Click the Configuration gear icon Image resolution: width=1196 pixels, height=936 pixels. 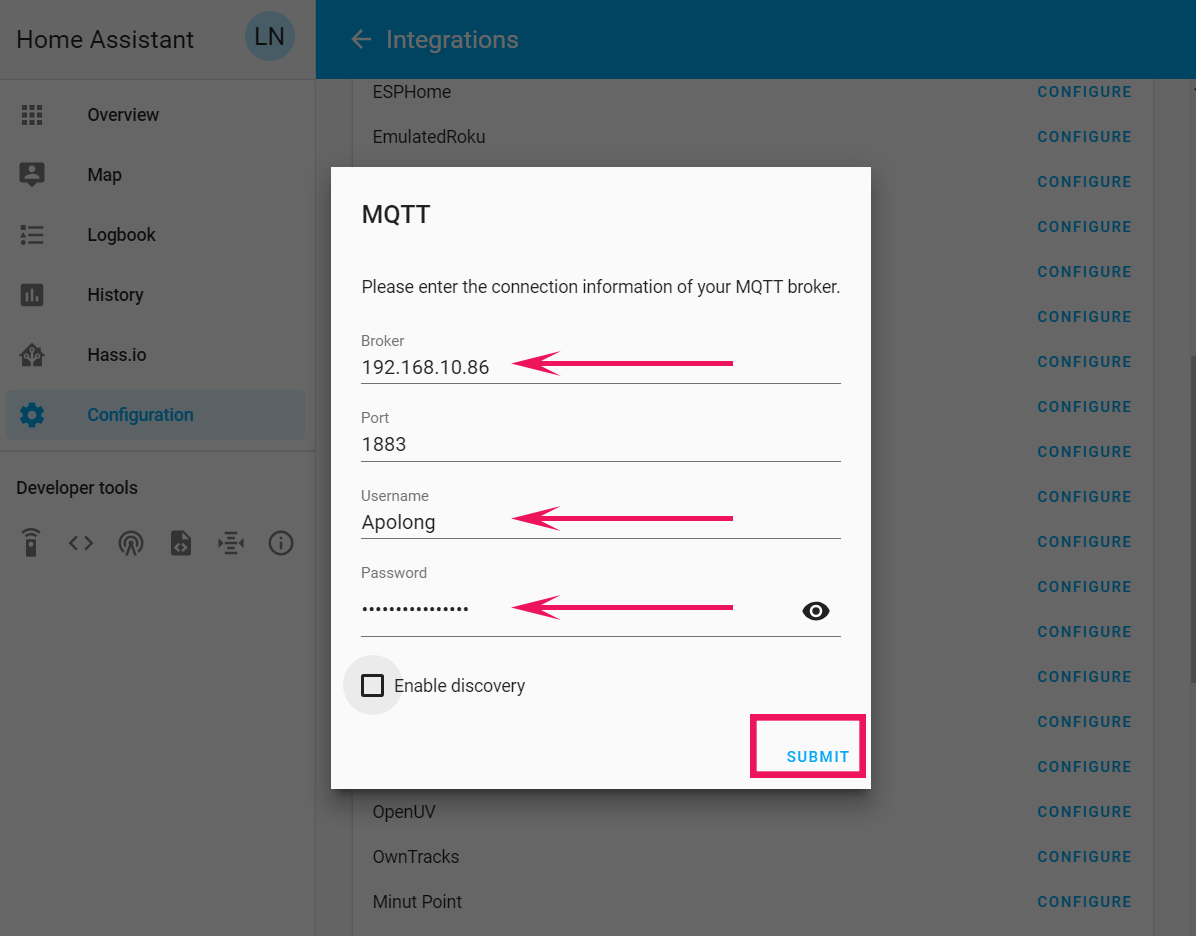[32, 415]
